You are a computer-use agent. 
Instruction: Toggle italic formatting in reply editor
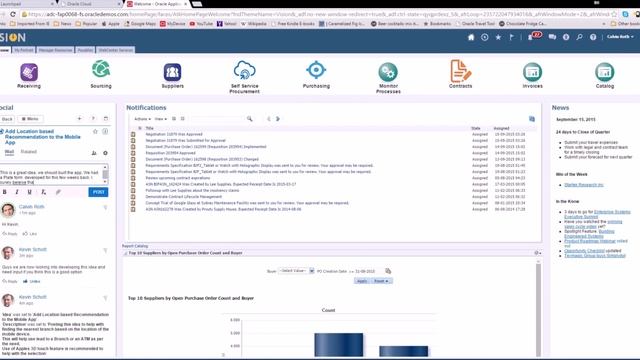click(x=17, y=192)
